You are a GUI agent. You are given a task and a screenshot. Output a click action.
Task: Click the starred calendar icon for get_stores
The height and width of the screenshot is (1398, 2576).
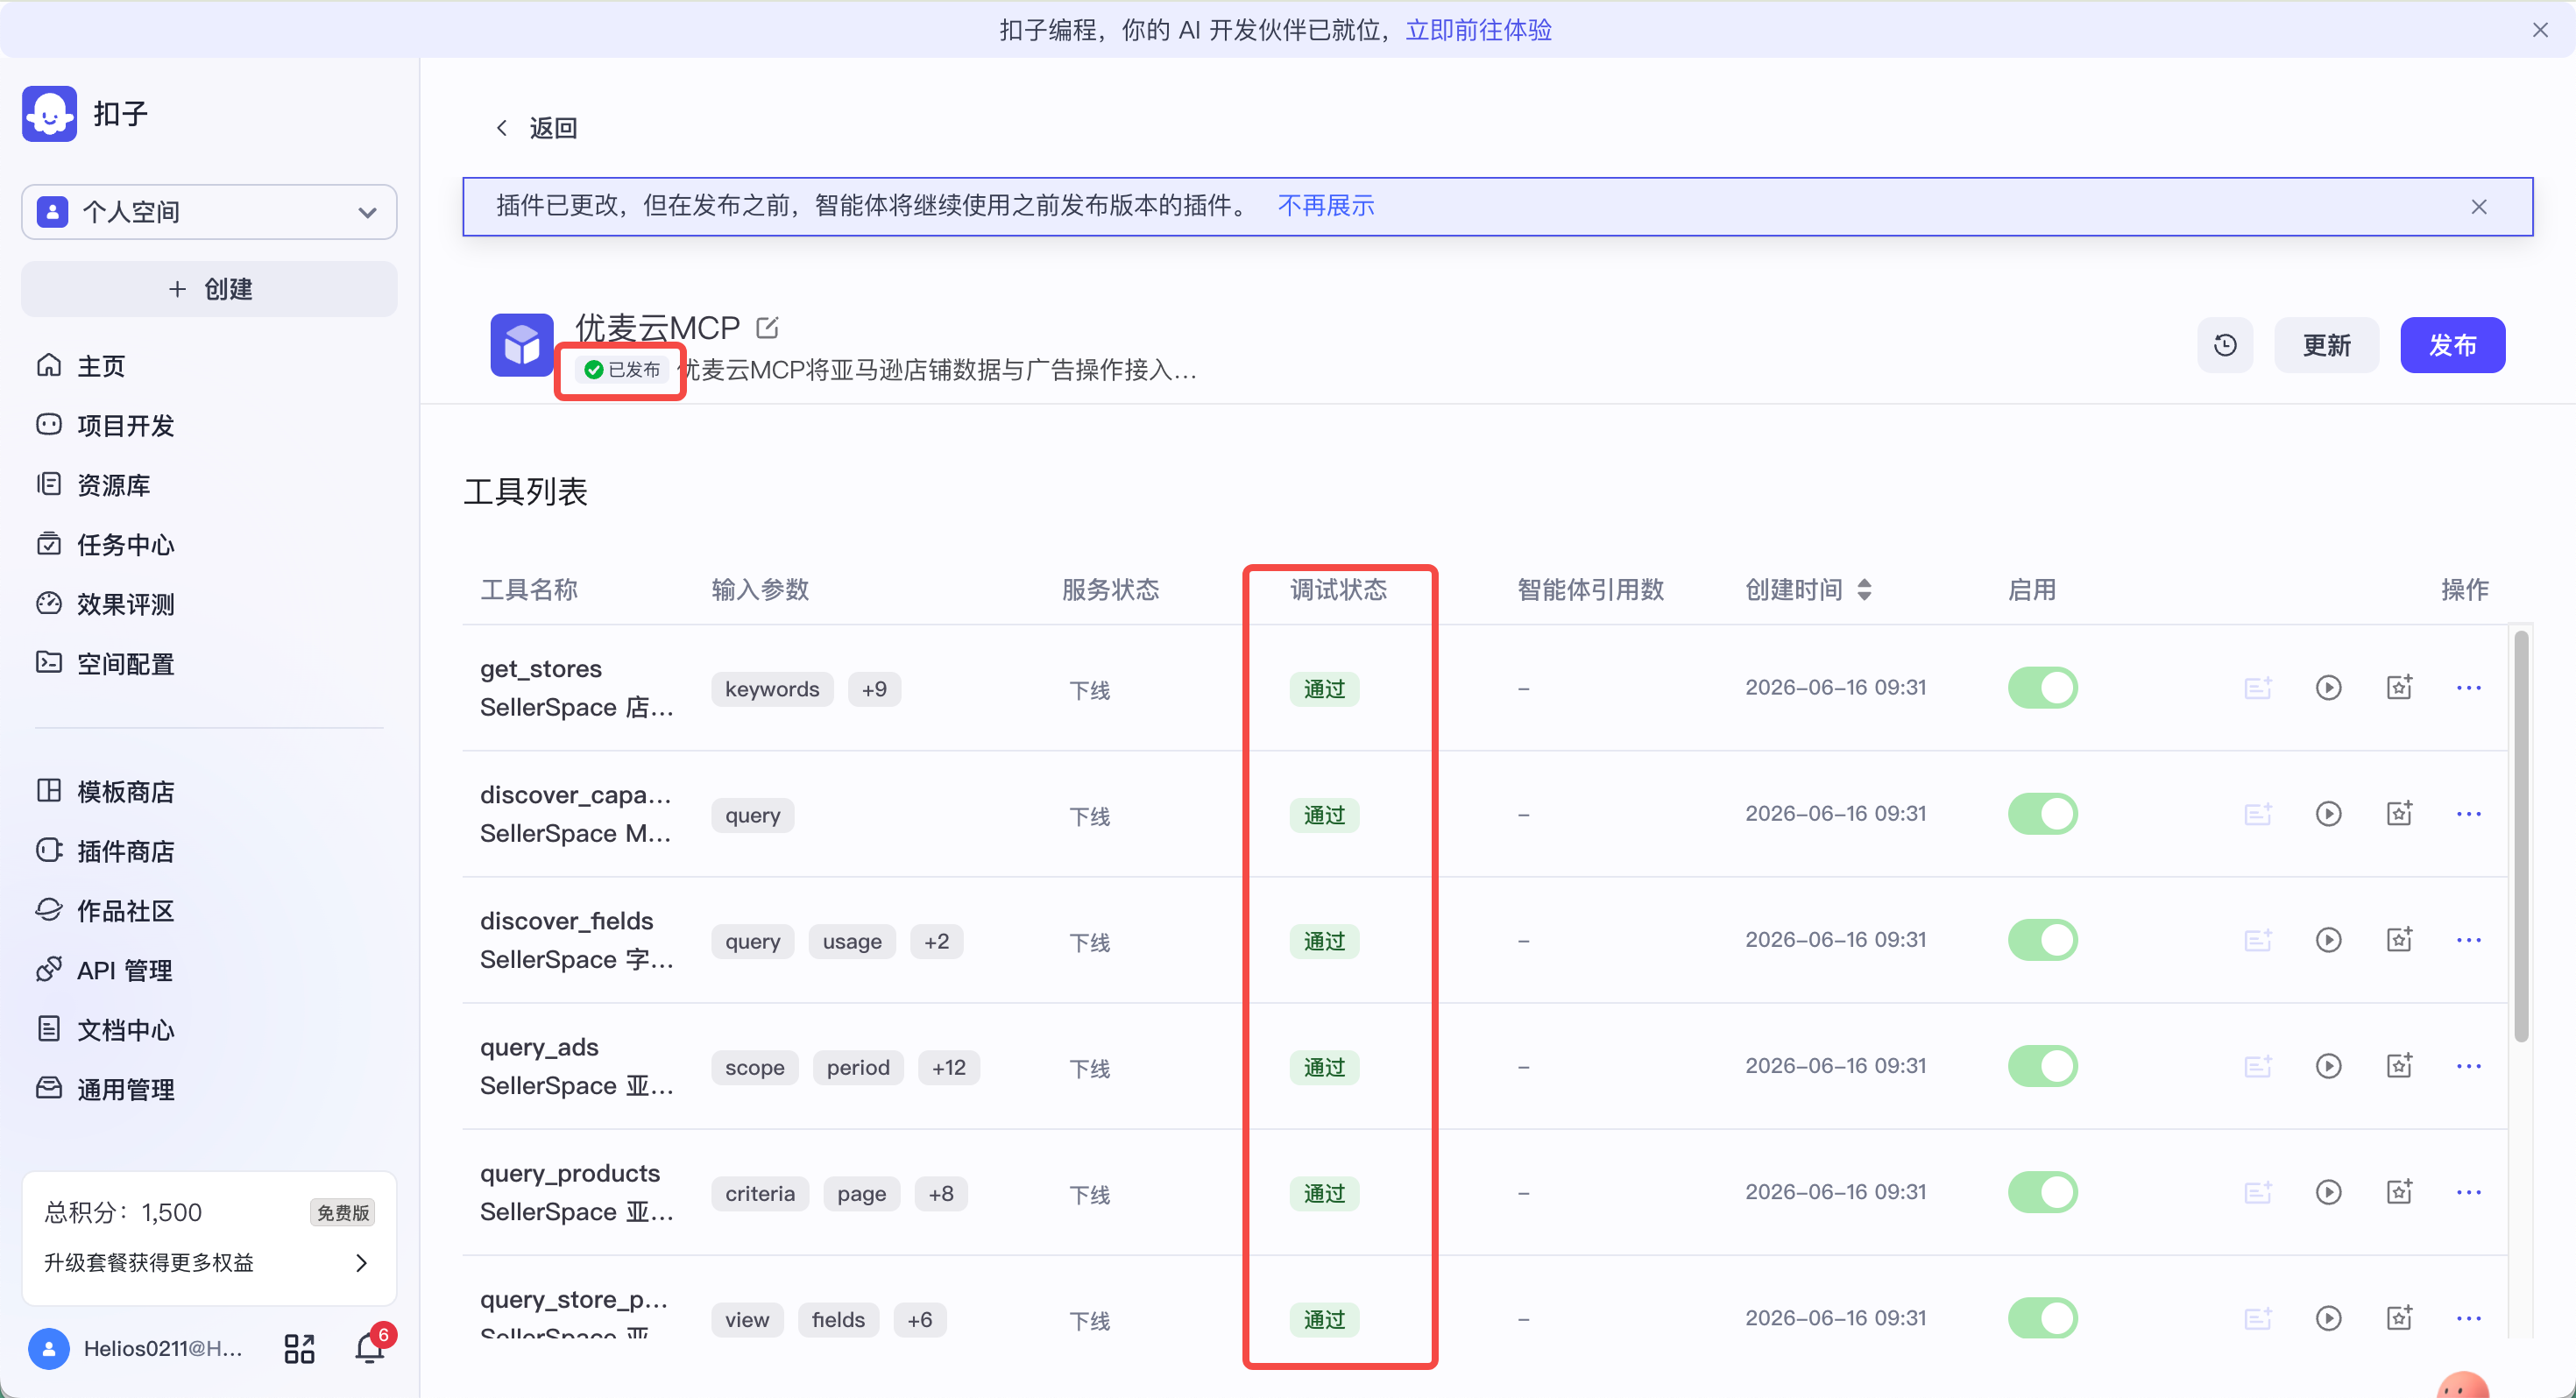click(2399, 687)
